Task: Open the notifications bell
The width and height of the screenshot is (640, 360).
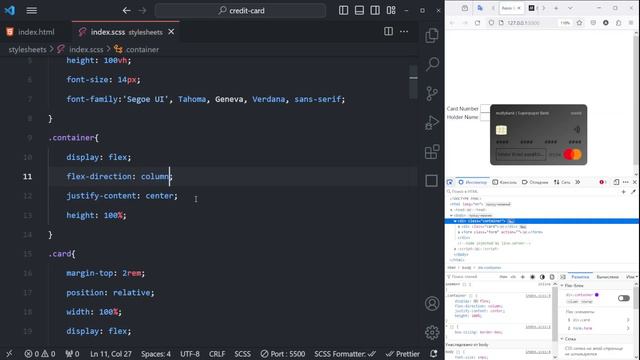Action: [x=433, y=354]
